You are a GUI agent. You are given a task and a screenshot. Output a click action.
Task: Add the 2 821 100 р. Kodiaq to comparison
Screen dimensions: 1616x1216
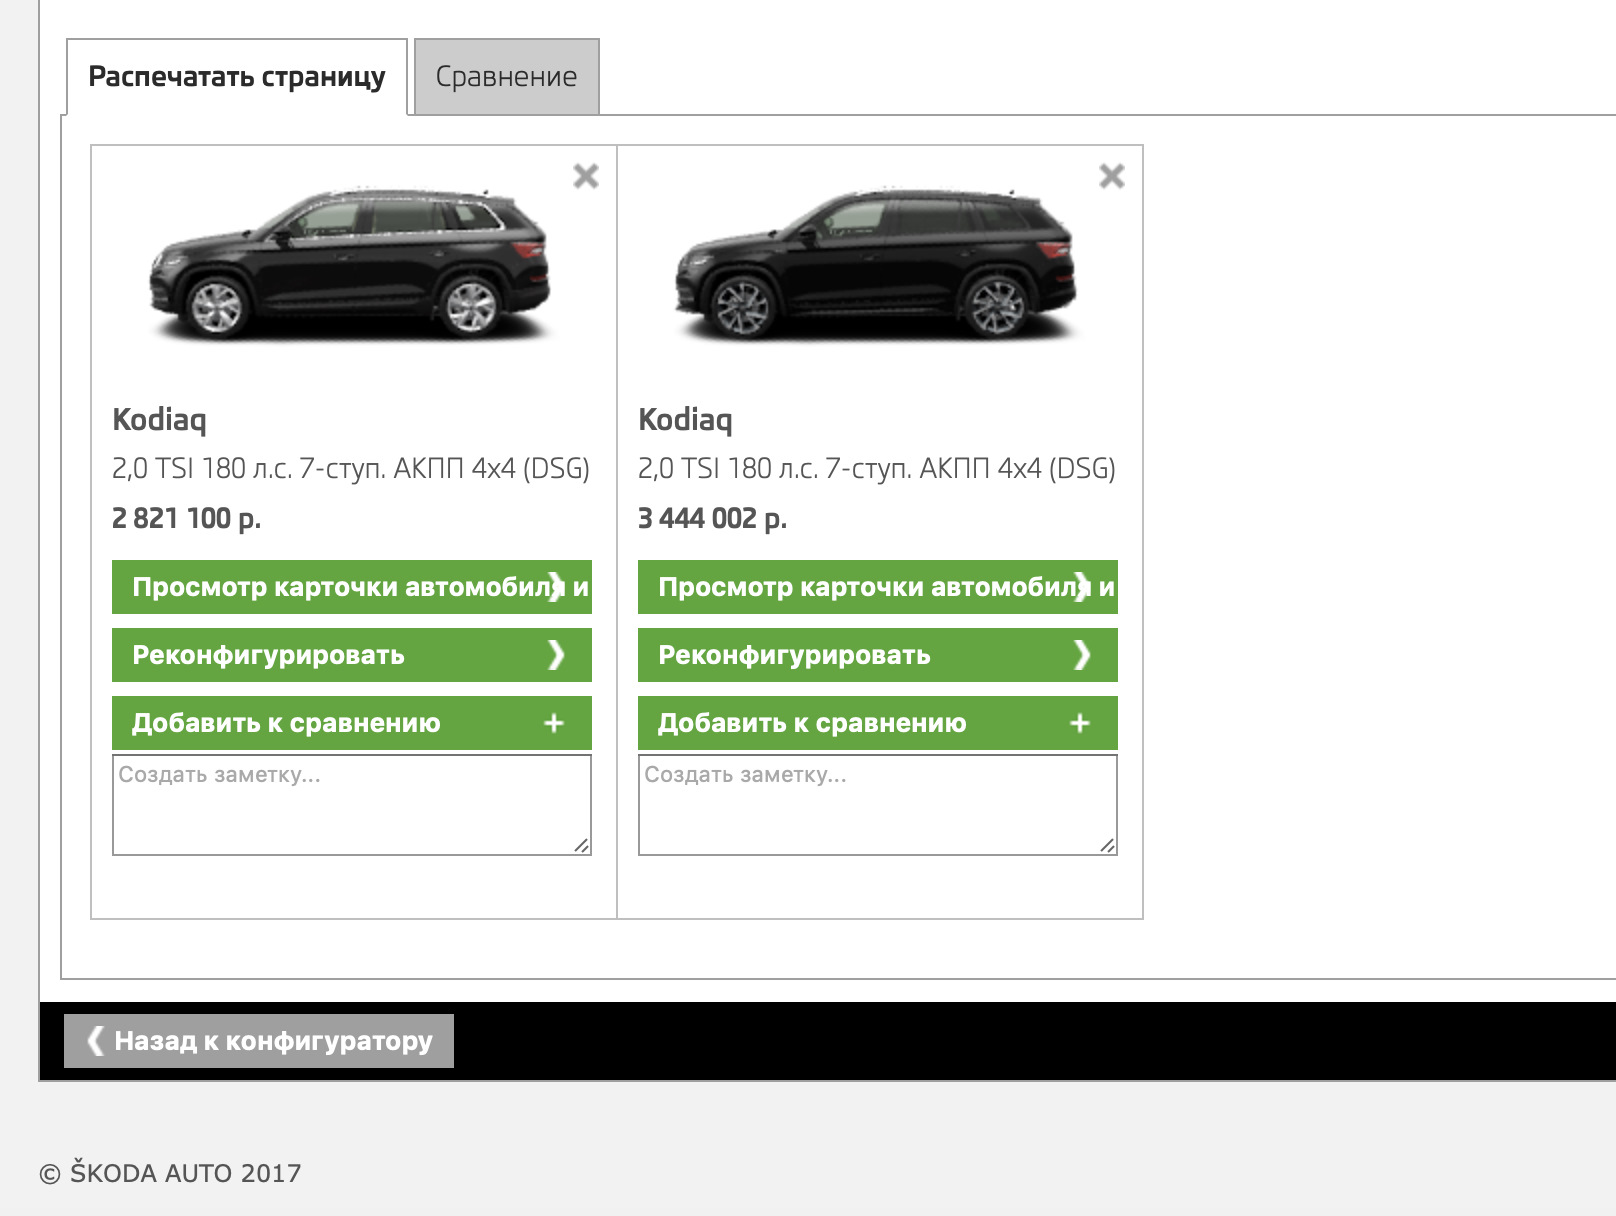pyautogui.click(x=352, y=723)
